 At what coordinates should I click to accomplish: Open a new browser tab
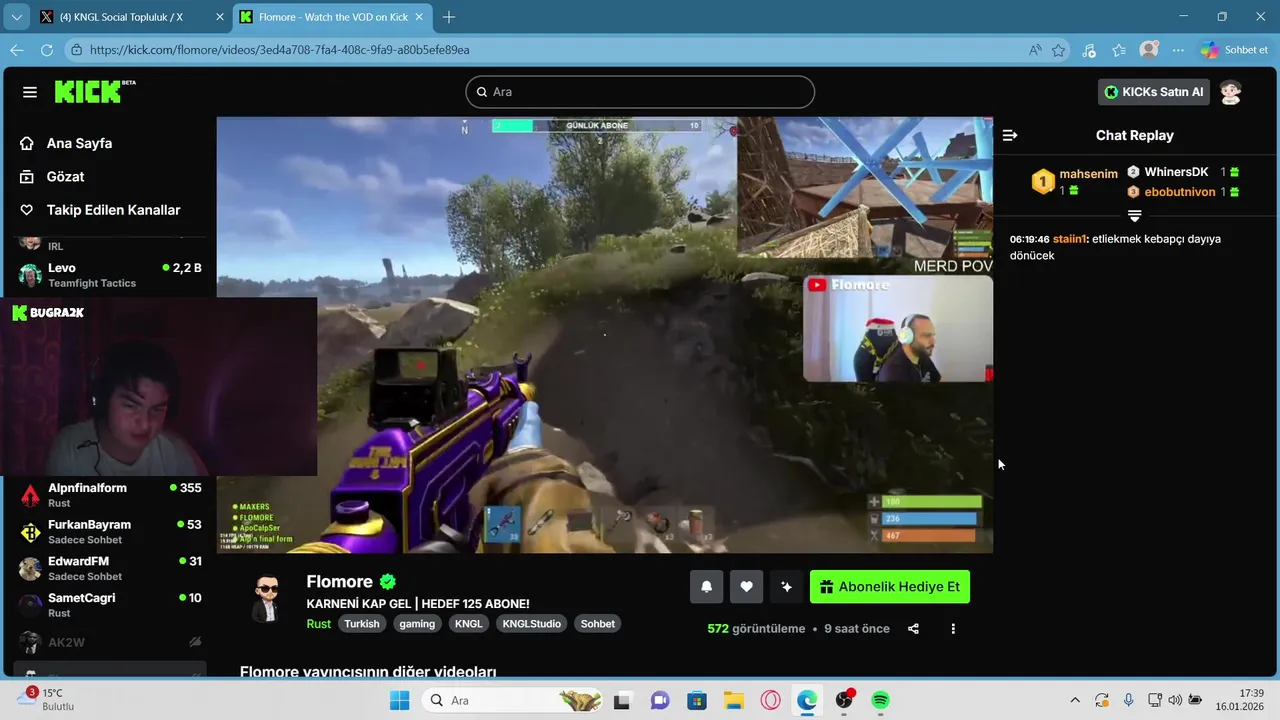[449, 17]
